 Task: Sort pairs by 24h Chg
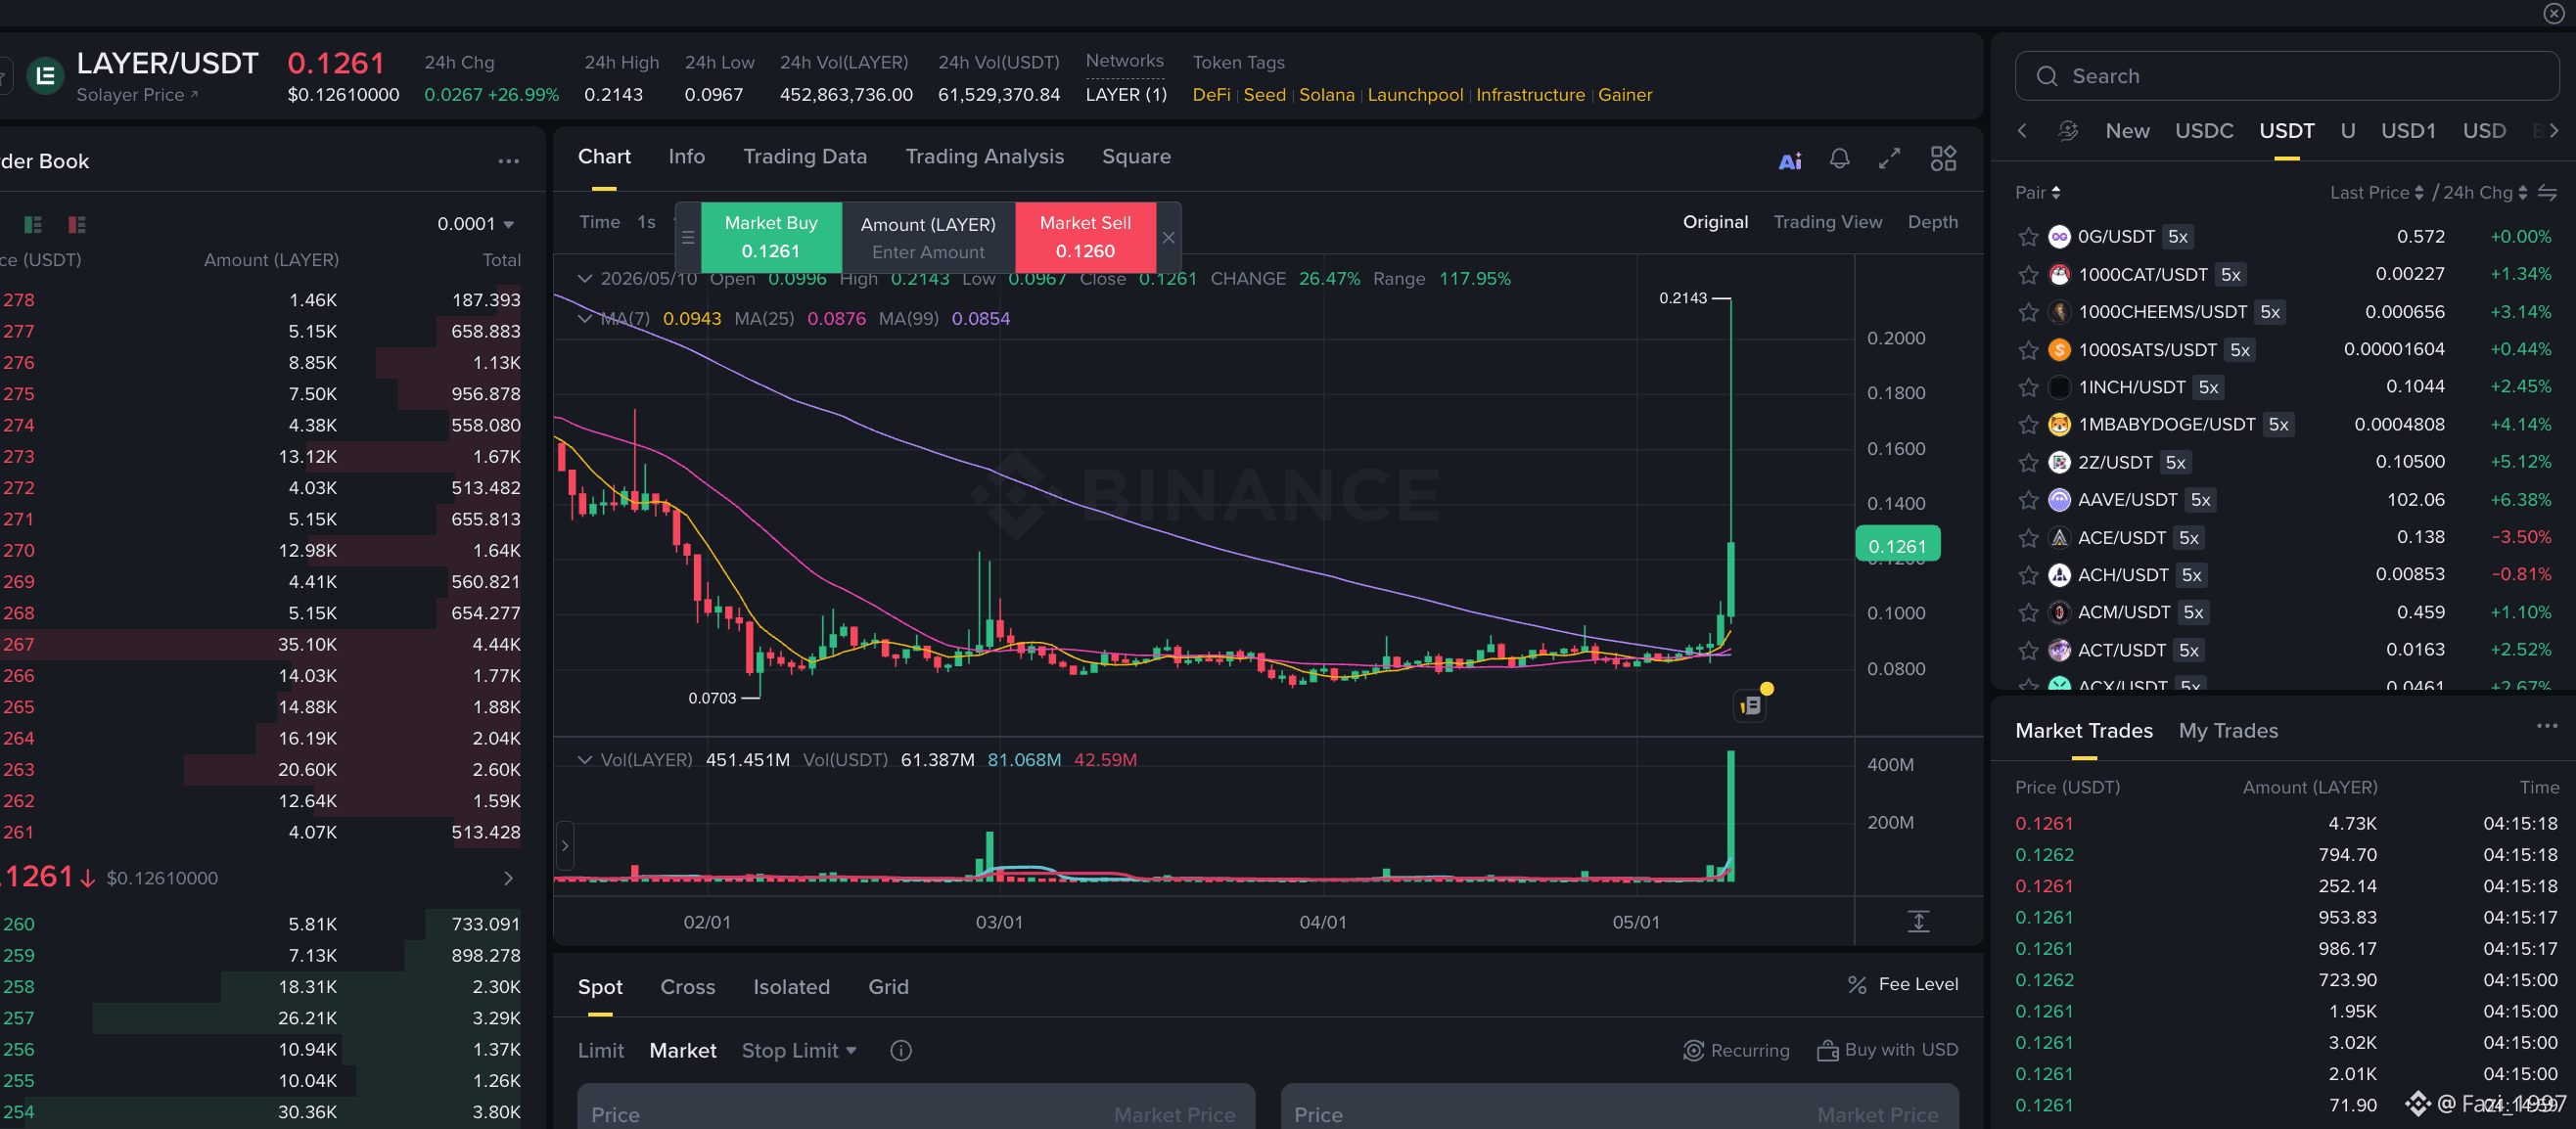click(x=2485, y=193)
